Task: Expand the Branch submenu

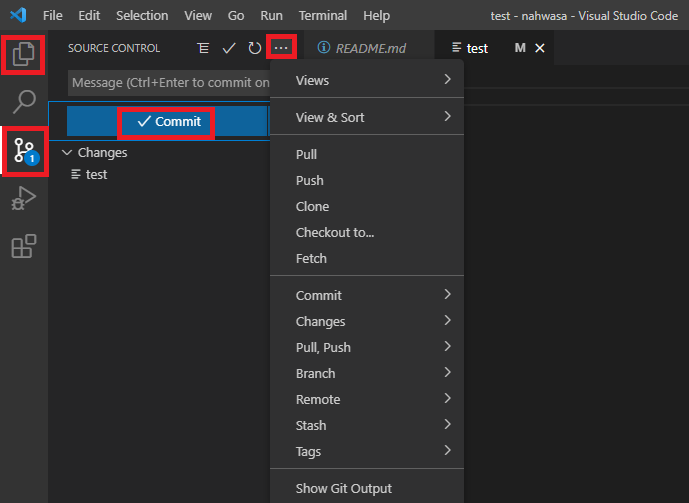Action: (x=367, y=373)
